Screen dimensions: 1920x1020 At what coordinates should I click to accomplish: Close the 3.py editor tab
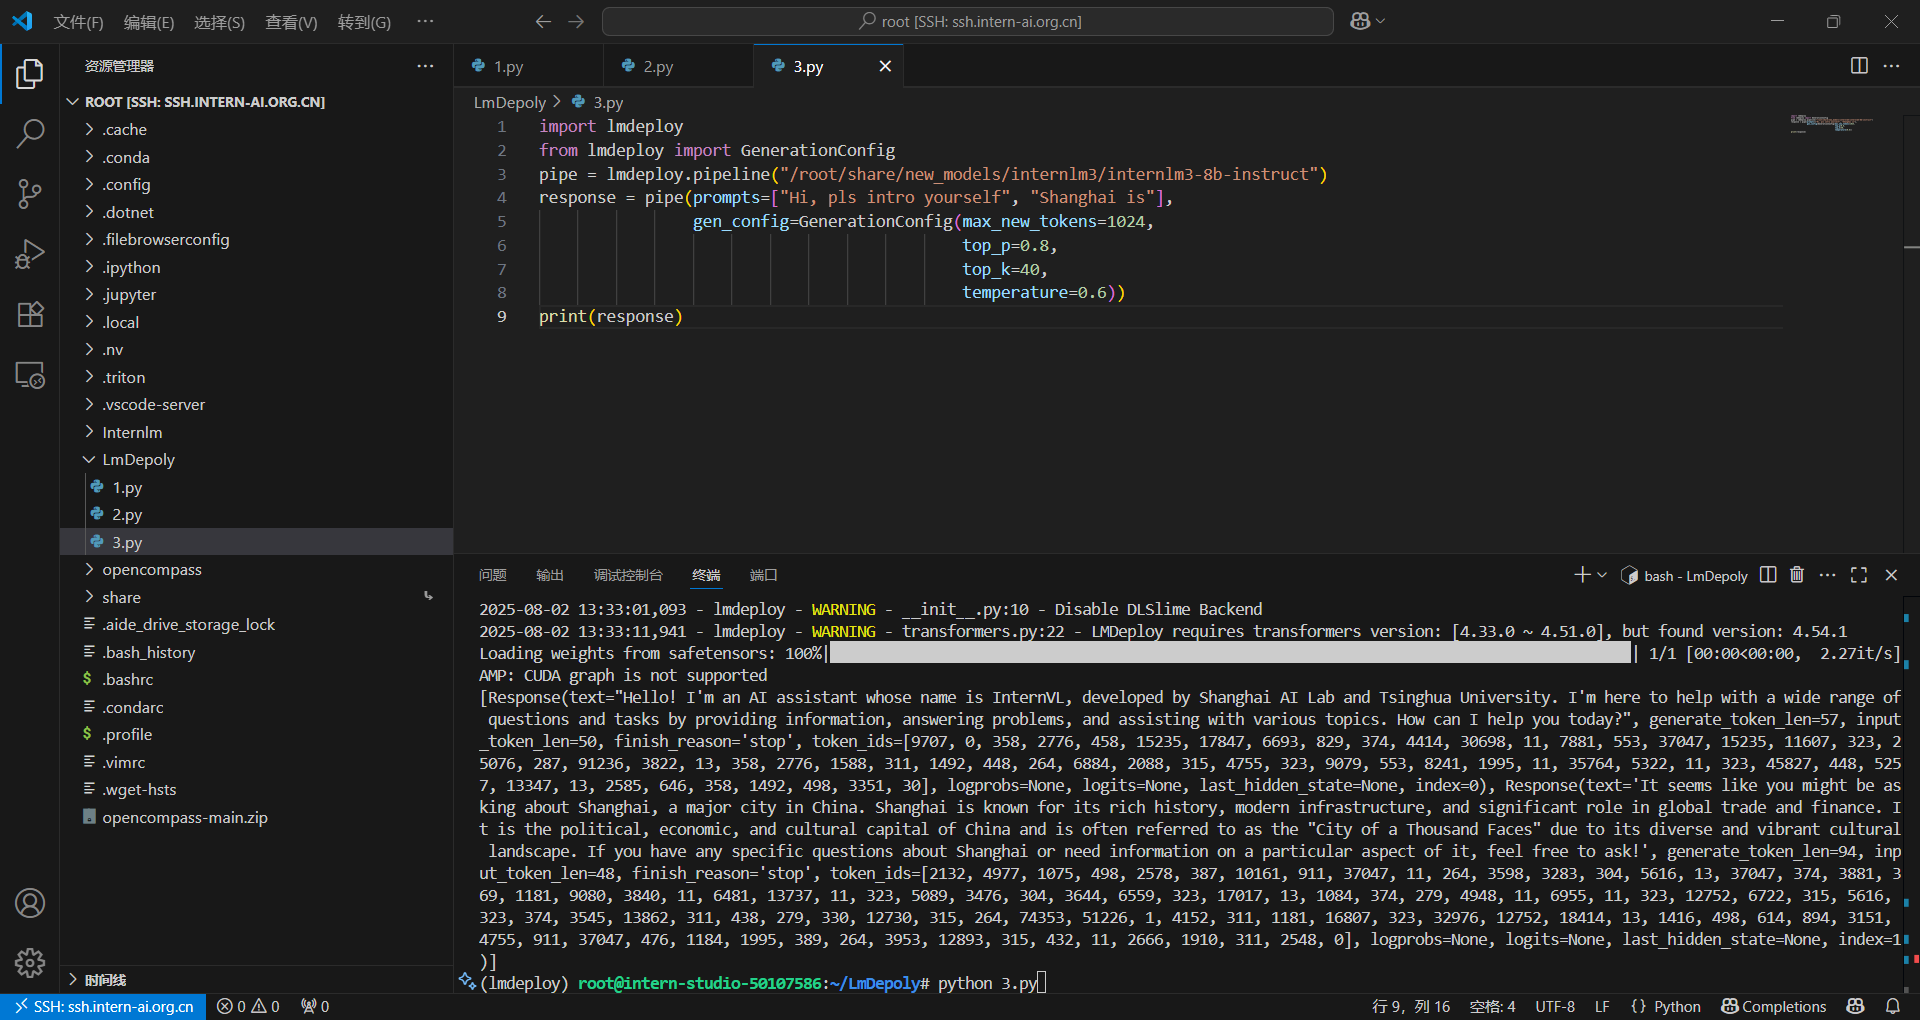(885, 66)
